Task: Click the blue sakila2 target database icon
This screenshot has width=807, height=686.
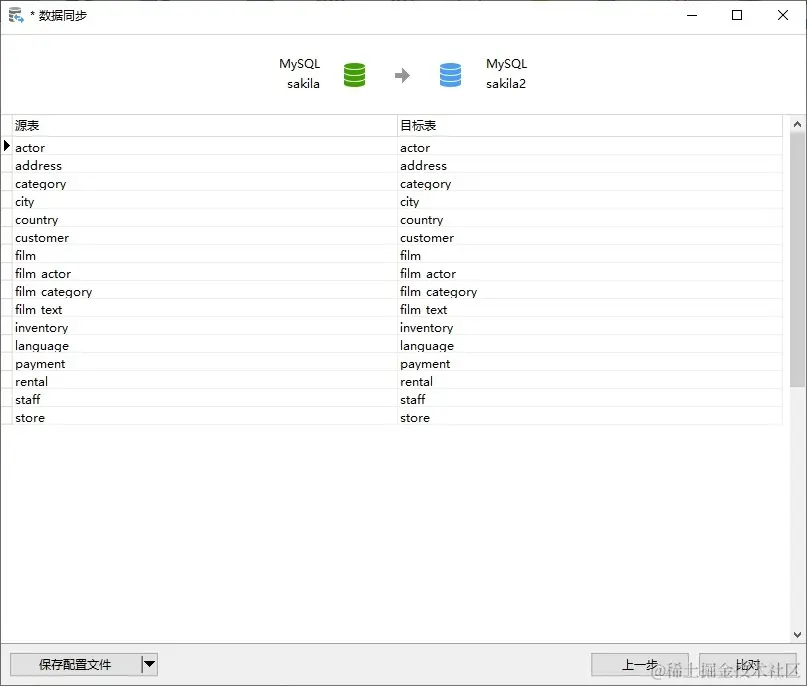Action: click(450, 75)
